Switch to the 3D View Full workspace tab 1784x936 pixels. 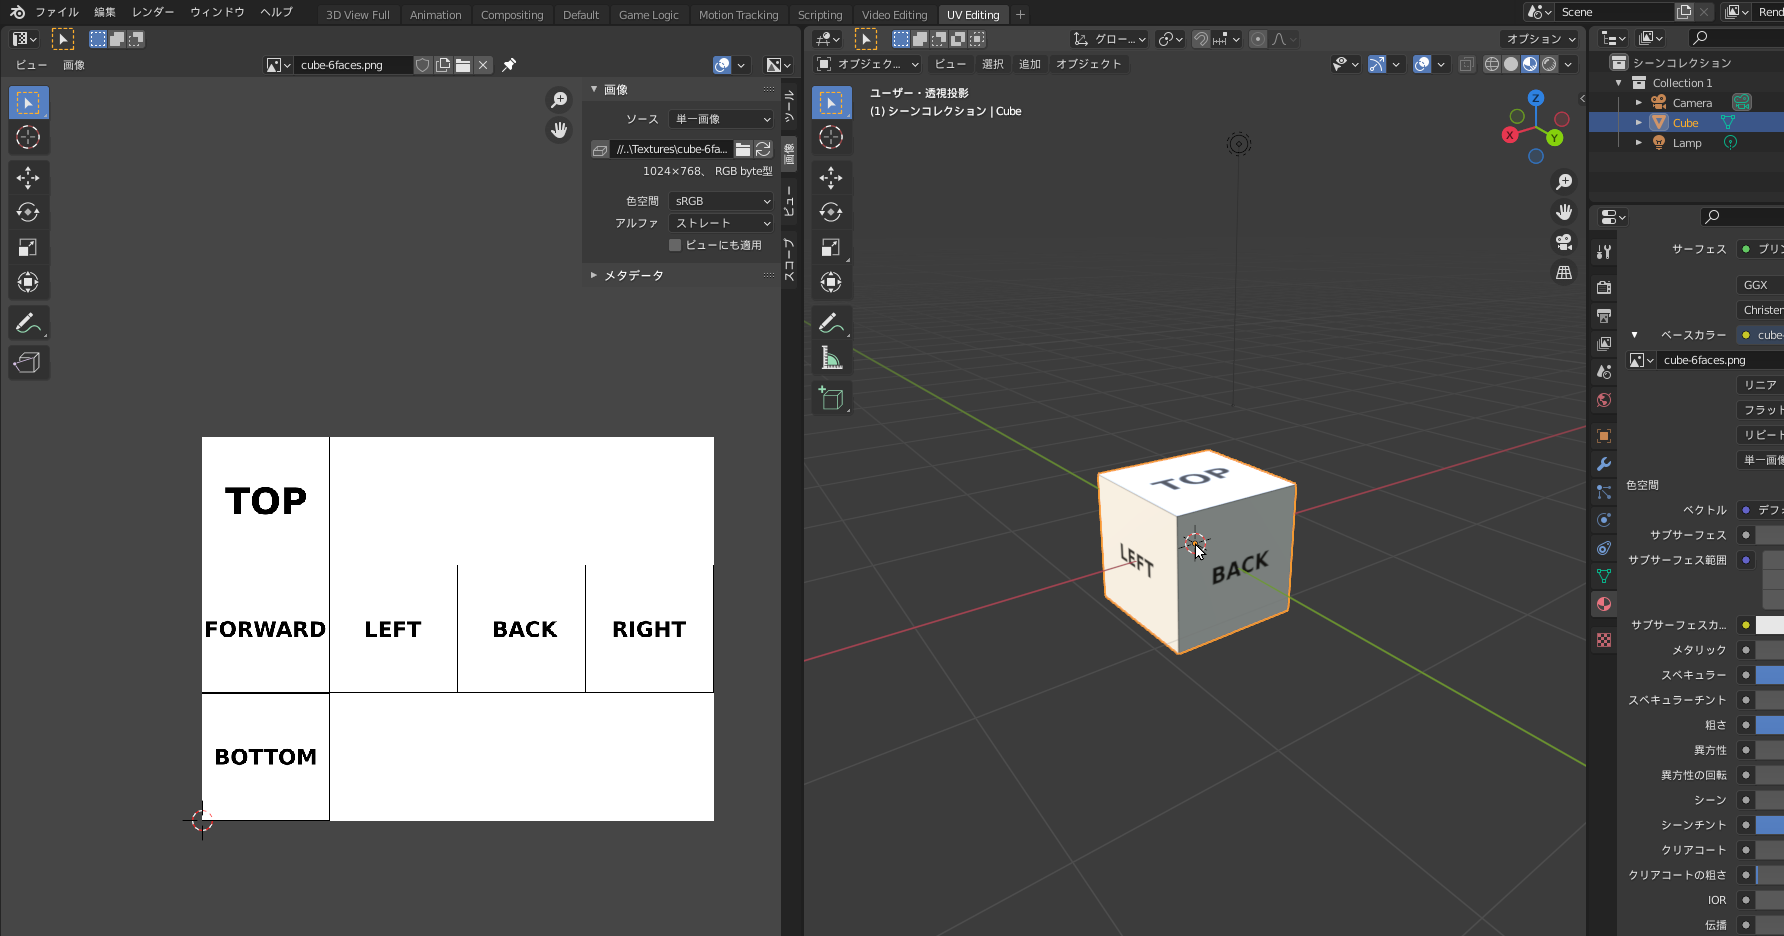[358, 15]
